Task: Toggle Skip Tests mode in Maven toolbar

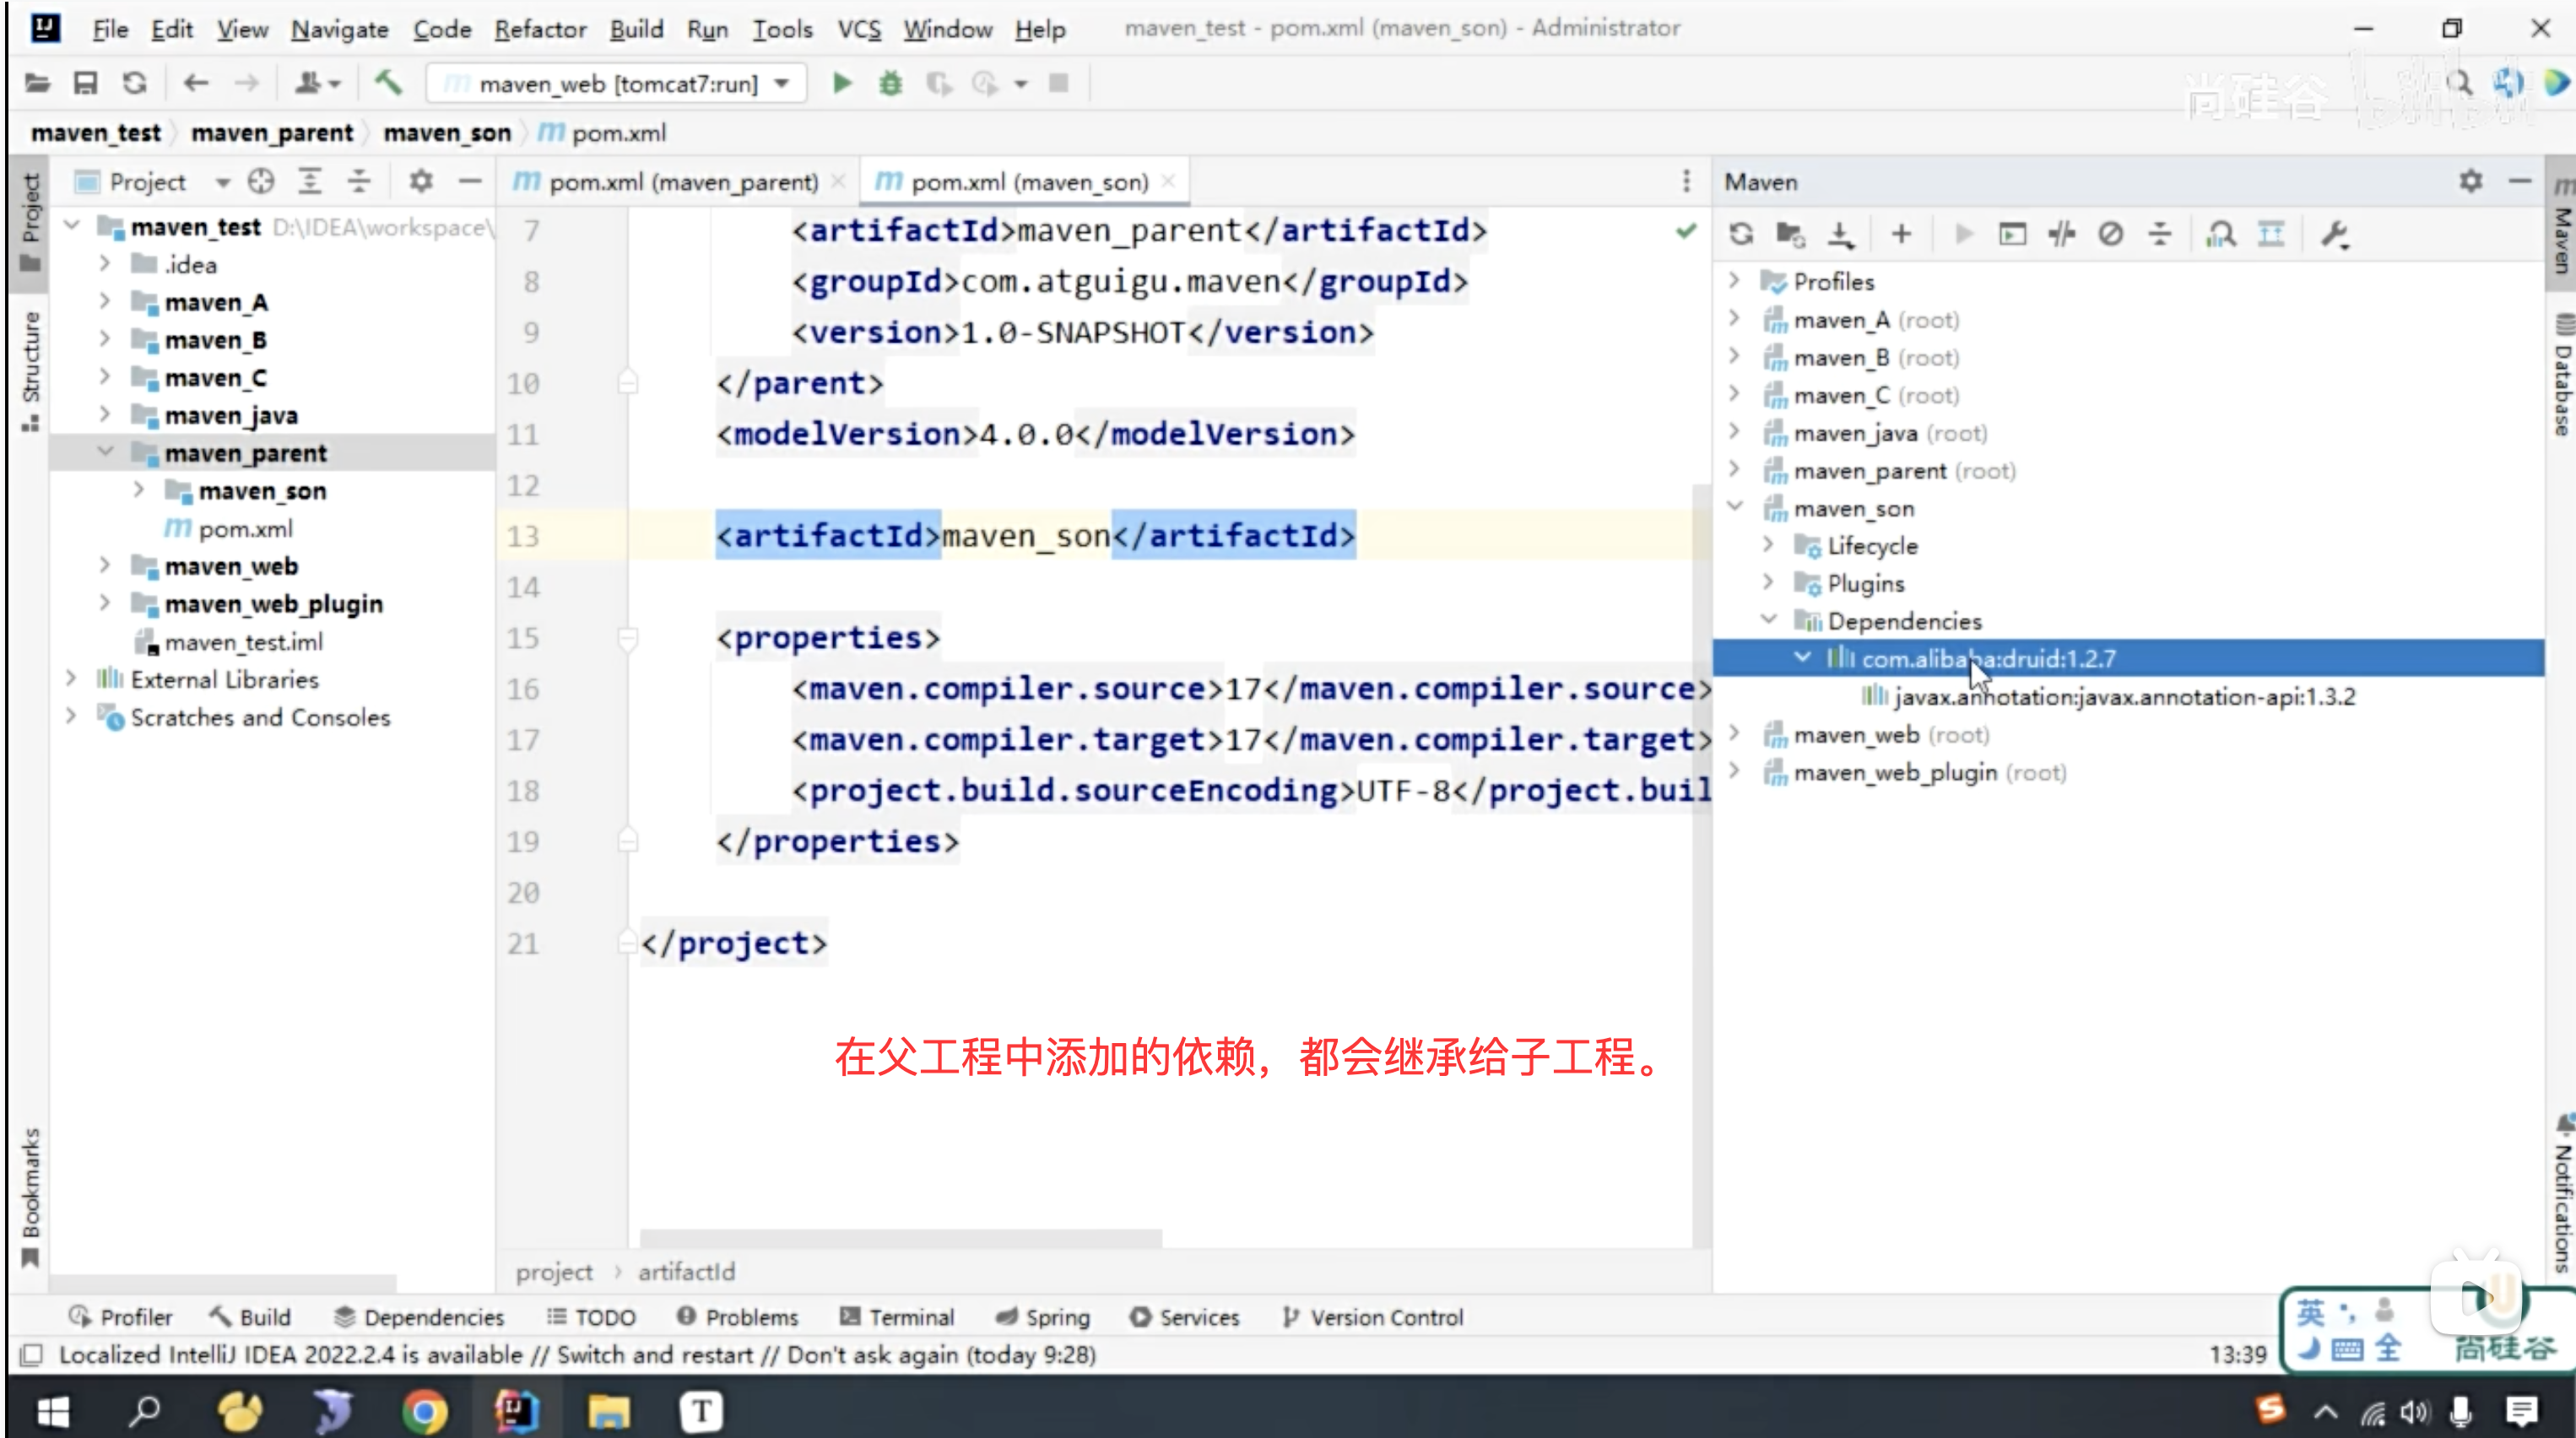Action: pos(2110,234)
